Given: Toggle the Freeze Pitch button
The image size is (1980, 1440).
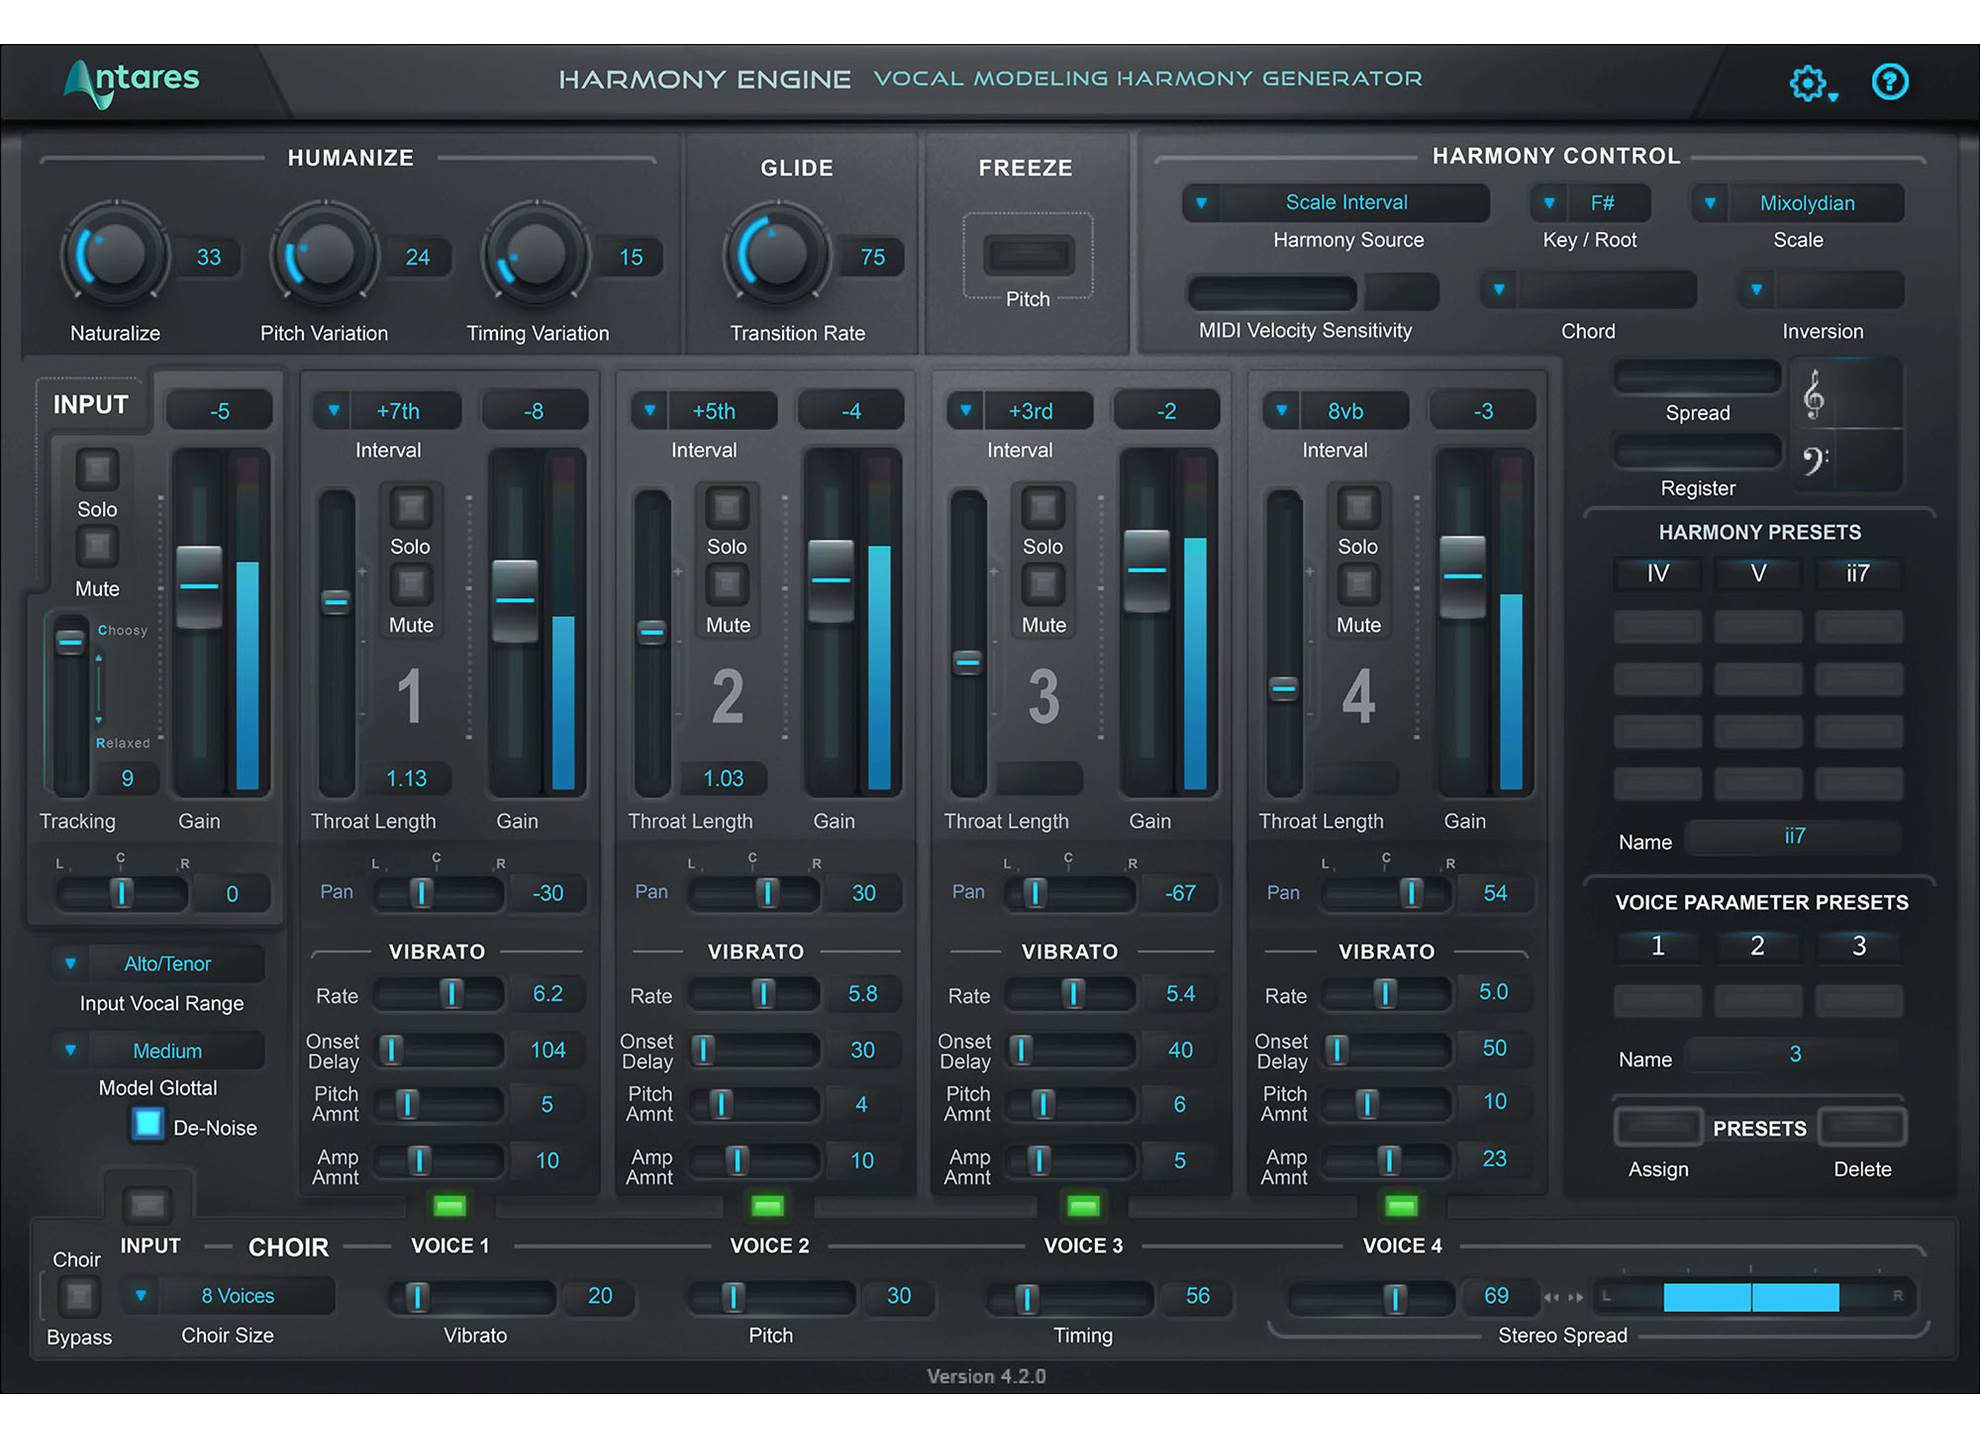Looking at the screenshot, I should (1028, 254).
